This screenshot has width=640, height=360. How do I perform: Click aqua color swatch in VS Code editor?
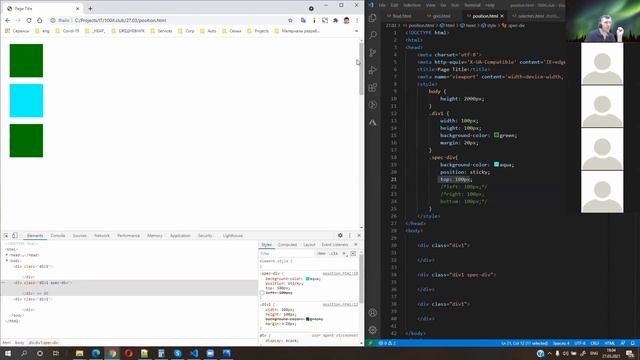click(496, 164)
